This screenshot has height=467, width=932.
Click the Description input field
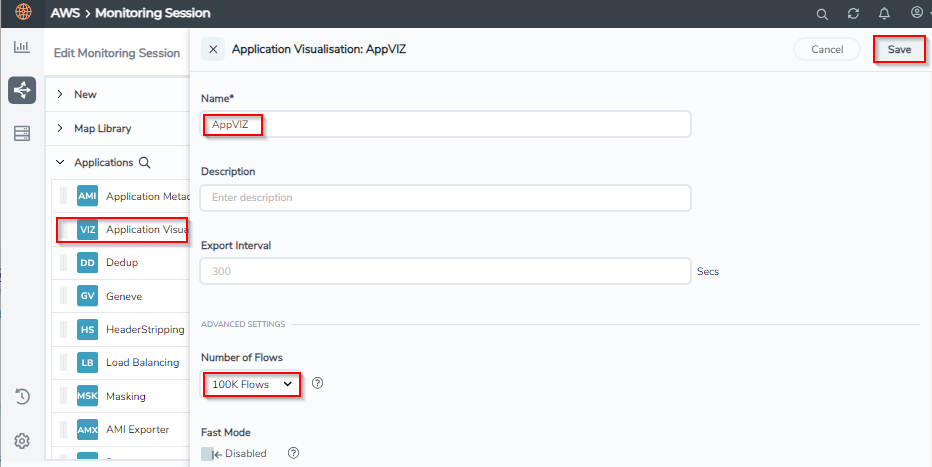(x=446, y=197)
